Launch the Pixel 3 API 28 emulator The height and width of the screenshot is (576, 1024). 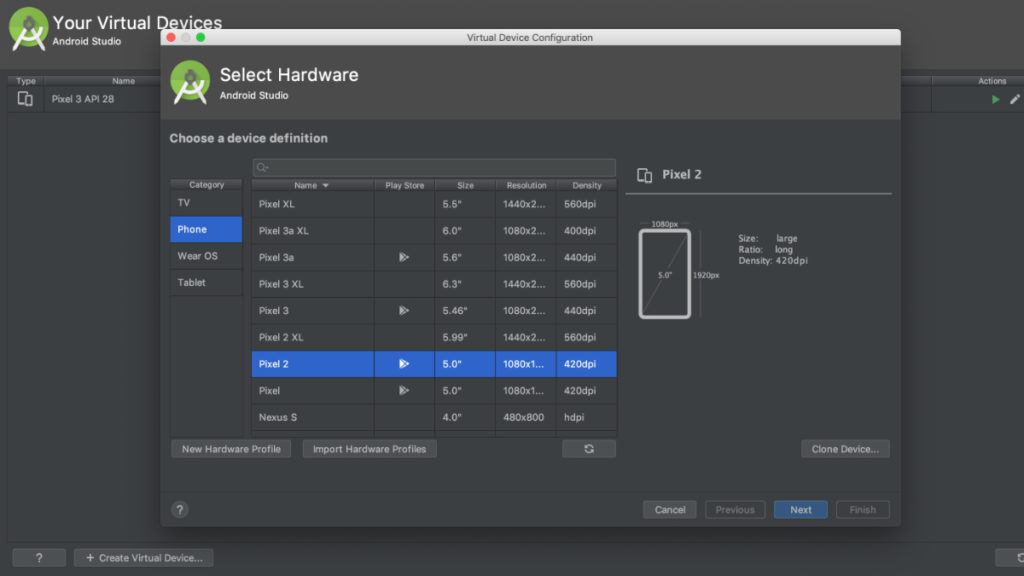coord(995,99)
